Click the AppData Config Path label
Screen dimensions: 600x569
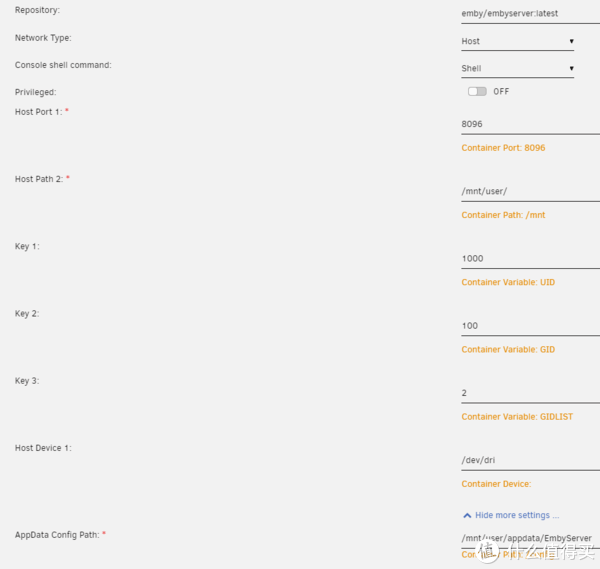(x=57, y=535)
